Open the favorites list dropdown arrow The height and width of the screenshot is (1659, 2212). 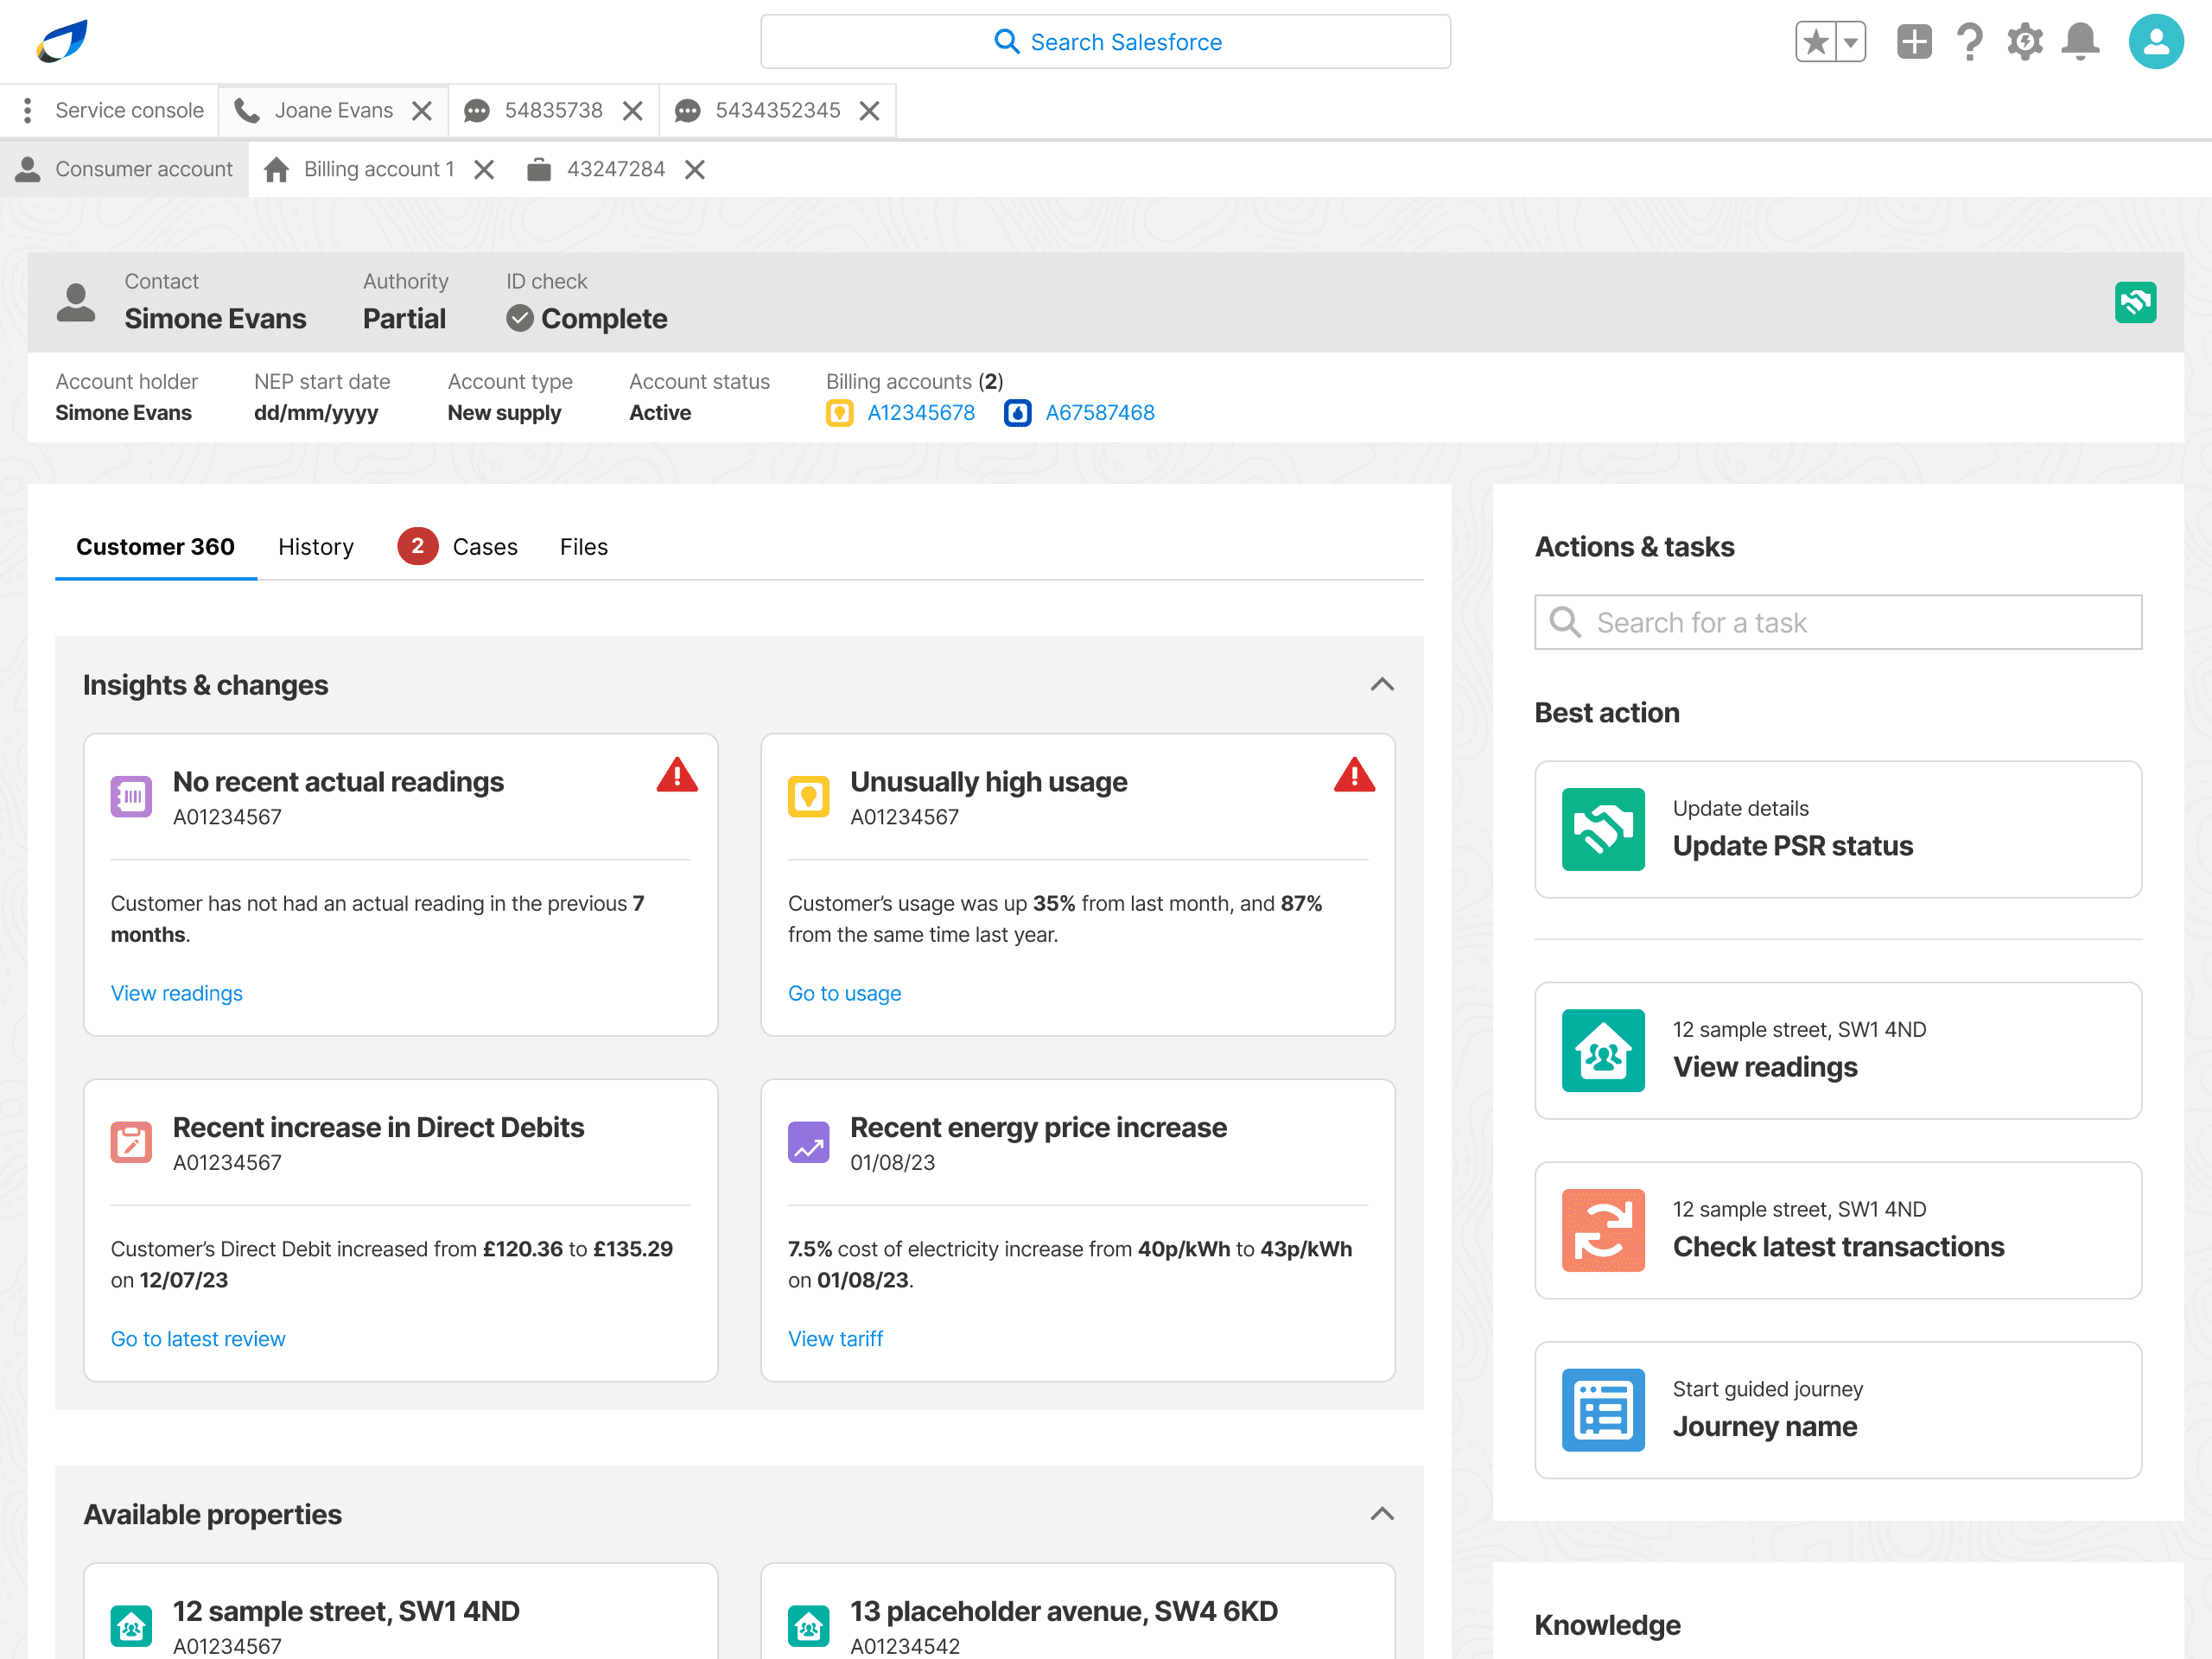1851,42
